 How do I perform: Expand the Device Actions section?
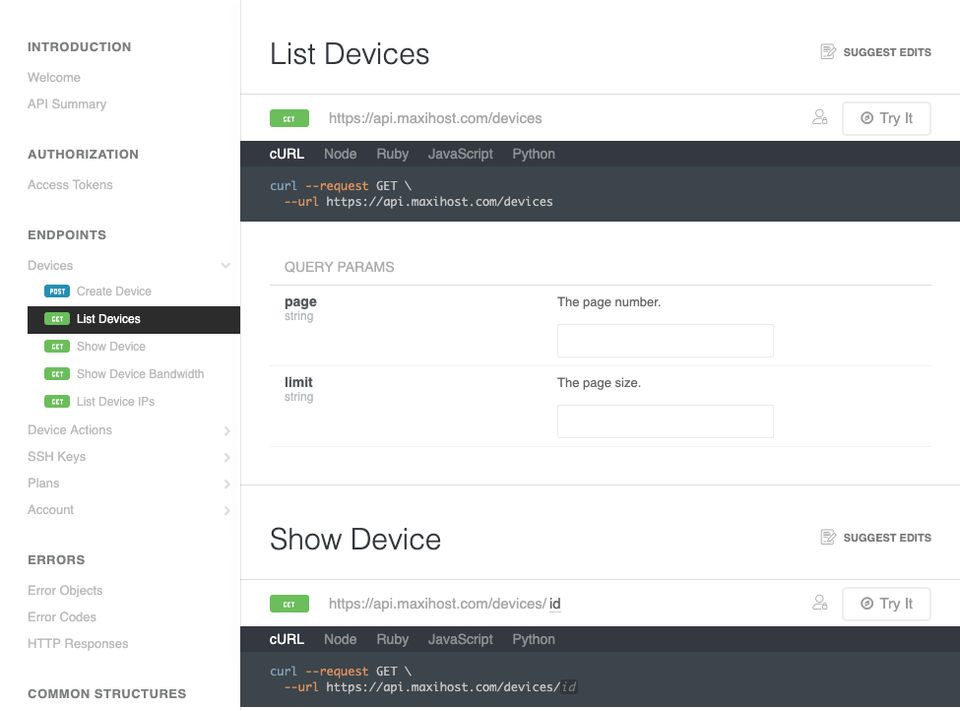pyautogui.click(x=227, y=431)
